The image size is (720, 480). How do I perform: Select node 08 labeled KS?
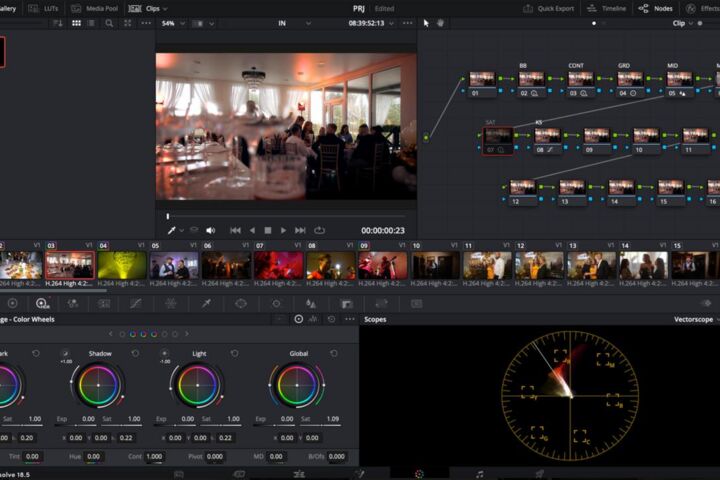[x=547, y=140]
